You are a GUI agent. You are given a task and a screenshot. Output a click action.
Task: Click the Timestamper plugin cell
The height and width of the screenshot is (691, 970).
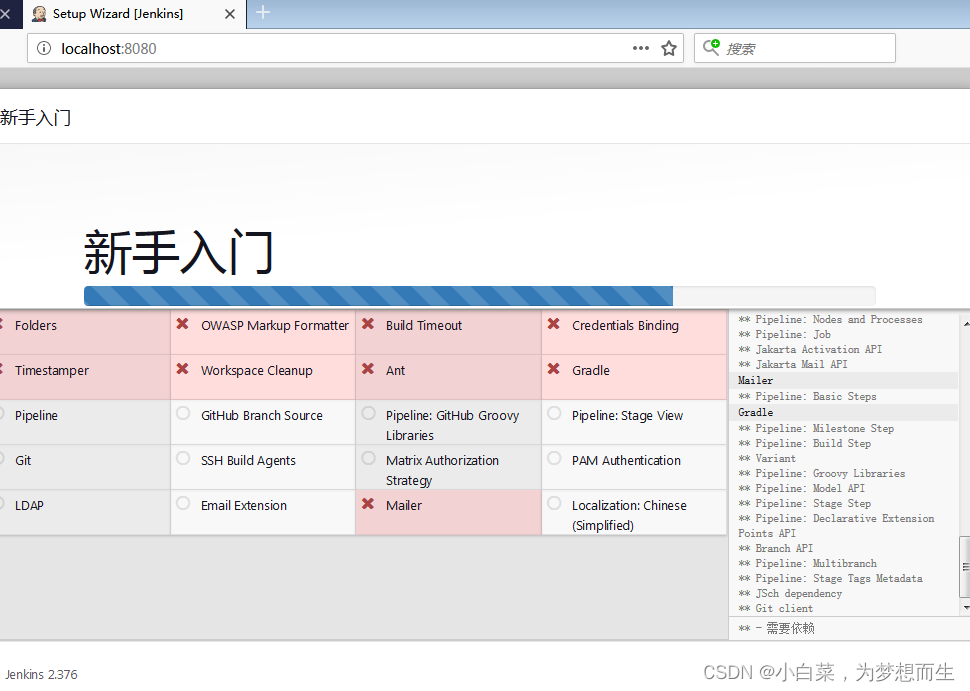pos(85,377)
